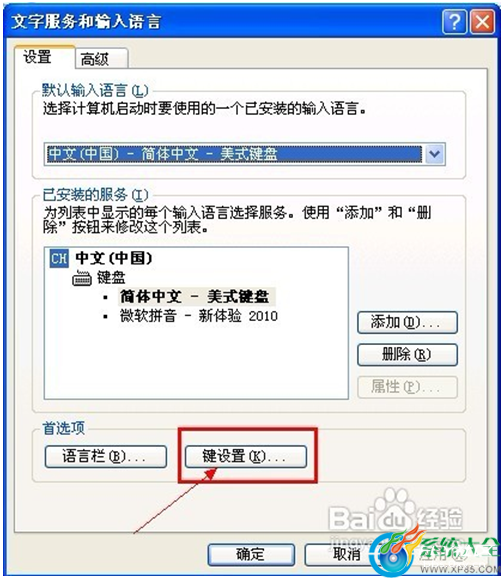Click the keyboard icon beside 键盘
Viewport: 503px width, 580px height.
click(x=82, y=278)
